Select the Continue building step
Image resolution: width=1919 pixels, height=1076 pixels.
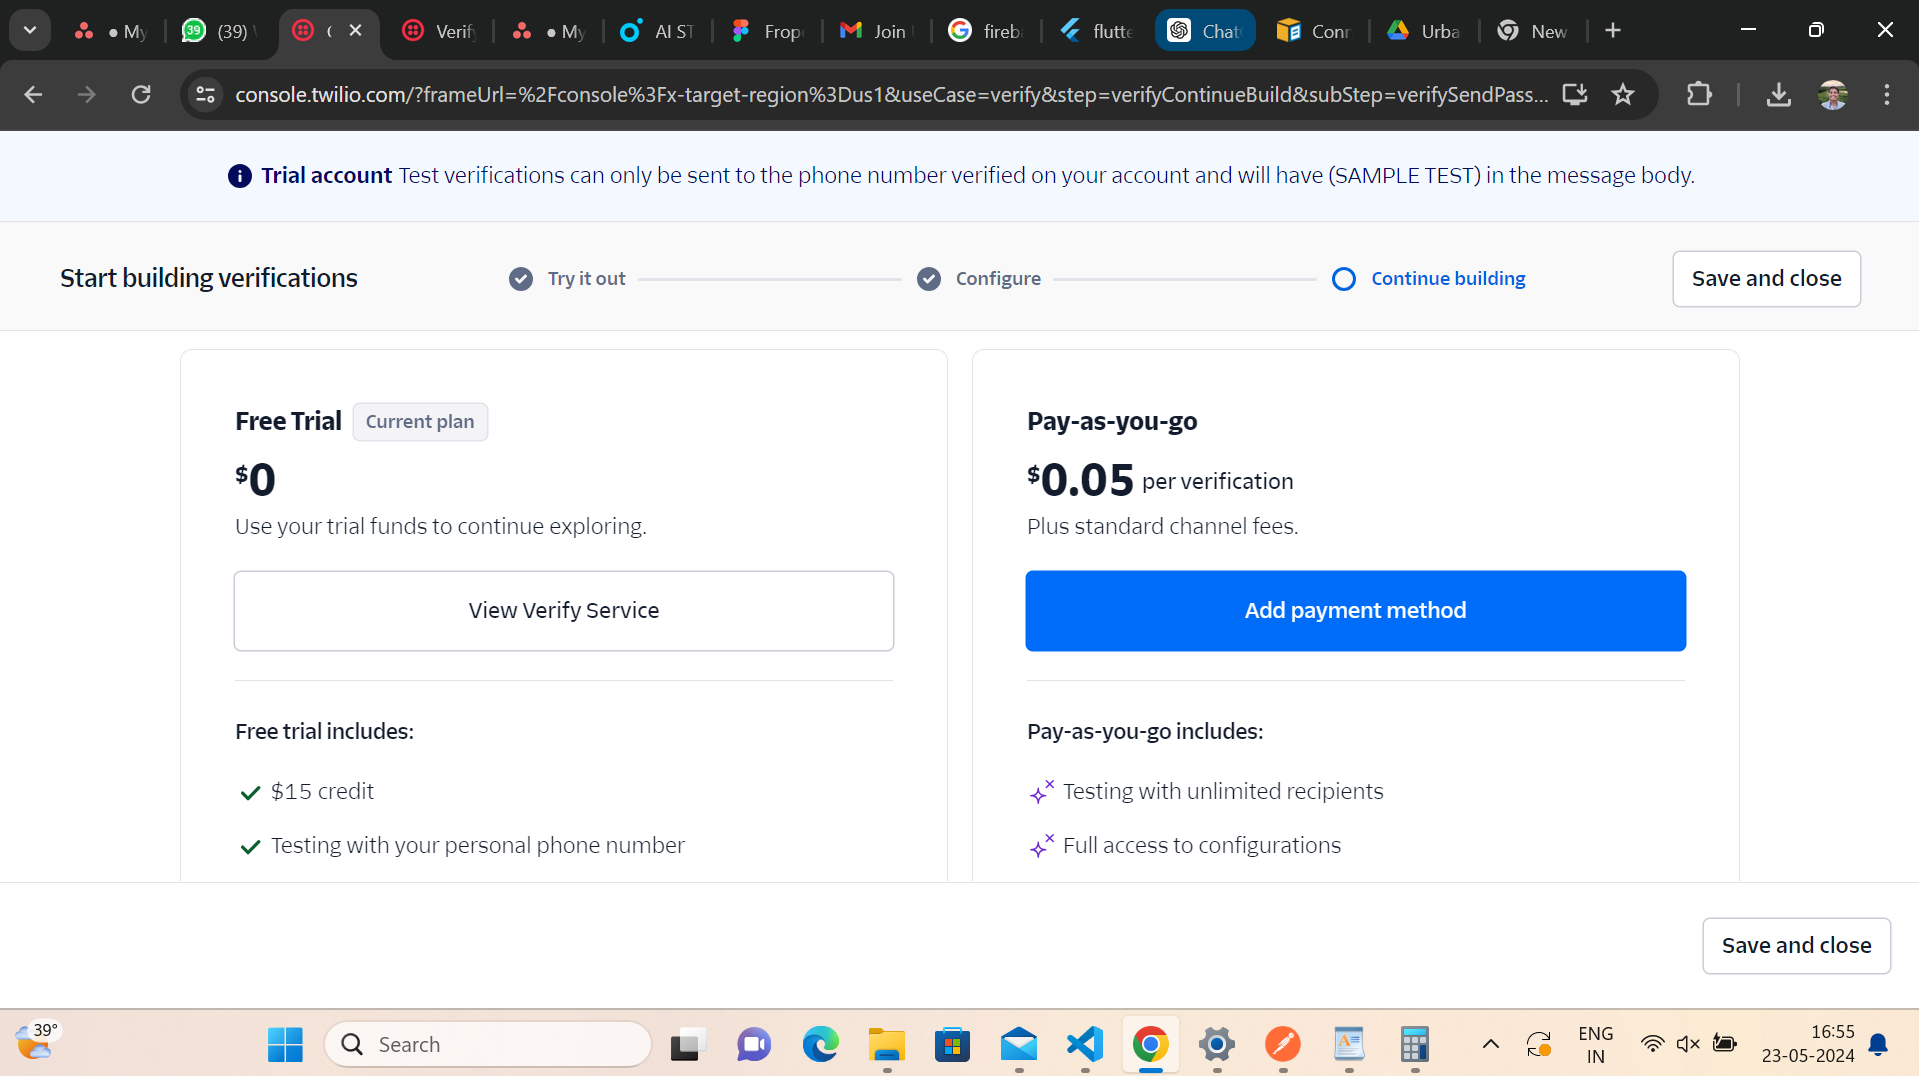(1429, 278)
